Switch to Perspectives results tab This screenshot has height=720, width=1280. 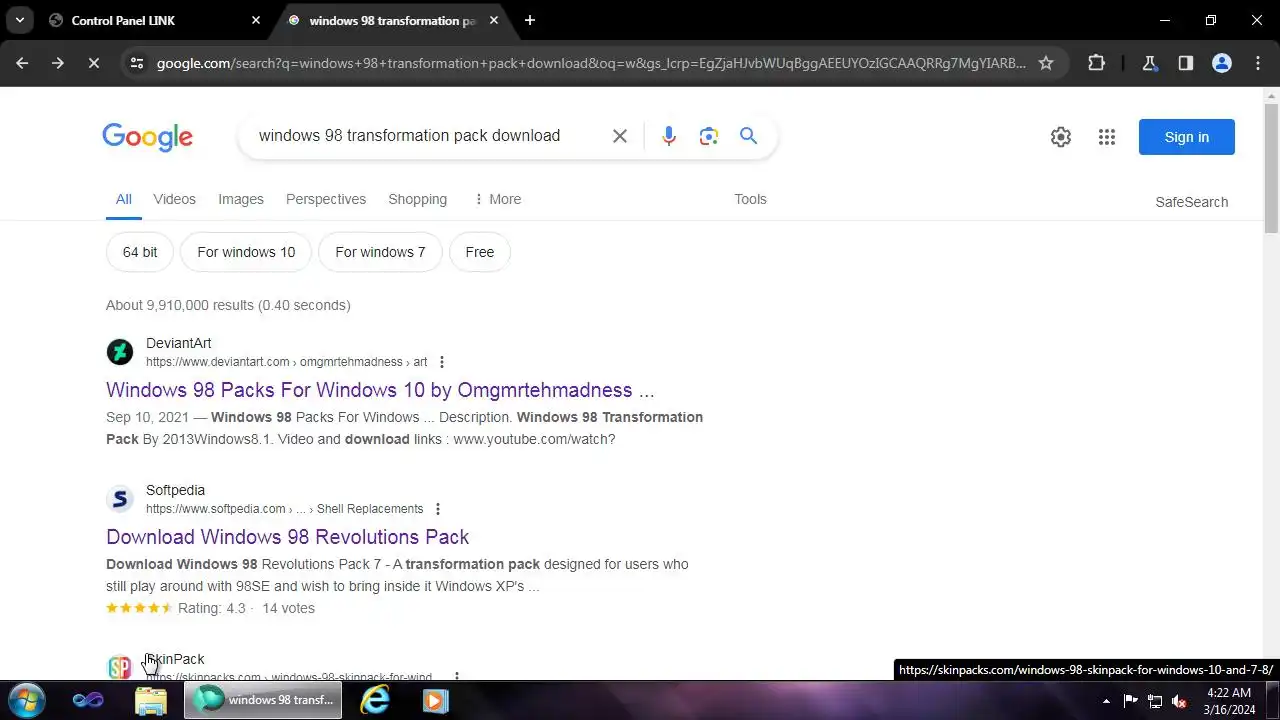(326, 199)
